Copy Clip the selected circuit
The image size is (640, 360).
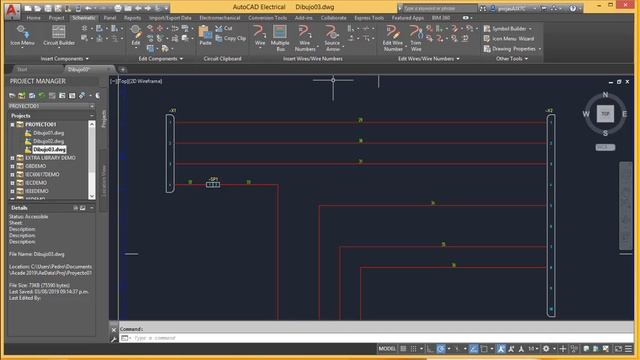(231, 38)
